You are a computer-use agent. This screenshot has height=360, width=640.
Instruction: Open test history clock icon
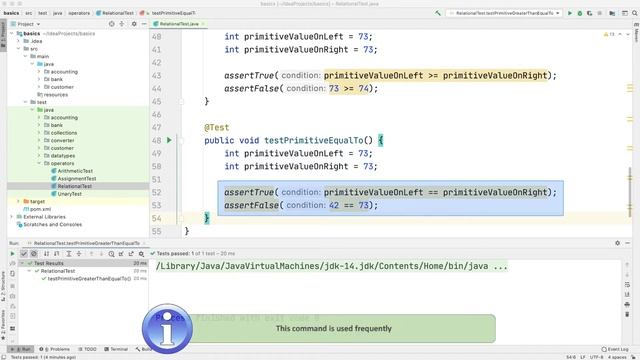111,253
